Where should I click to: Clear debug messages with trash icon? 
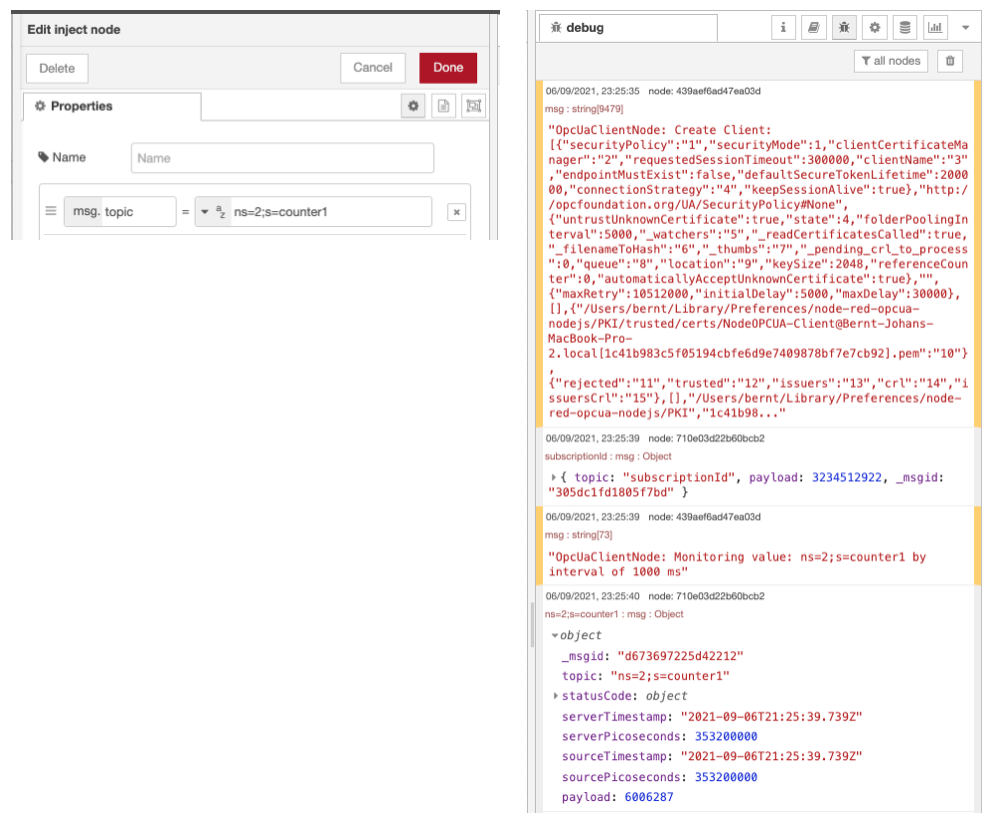tap(950, 61)
